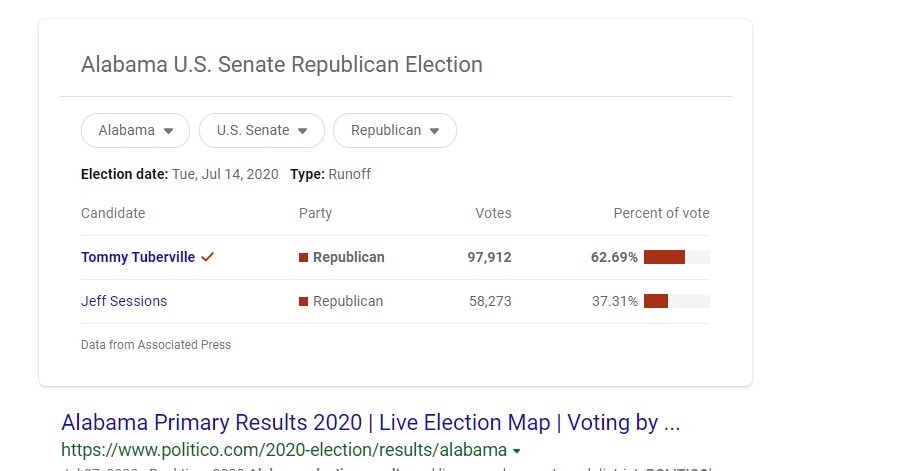Viewport: 917px width, 471px height.
Task: Click the Party column header
Action: (315, 213)
